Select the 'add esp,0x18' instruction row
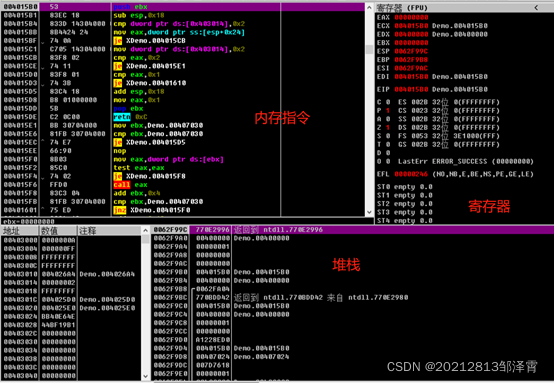This screenshot has height=383, width=554. pos(183,92)
